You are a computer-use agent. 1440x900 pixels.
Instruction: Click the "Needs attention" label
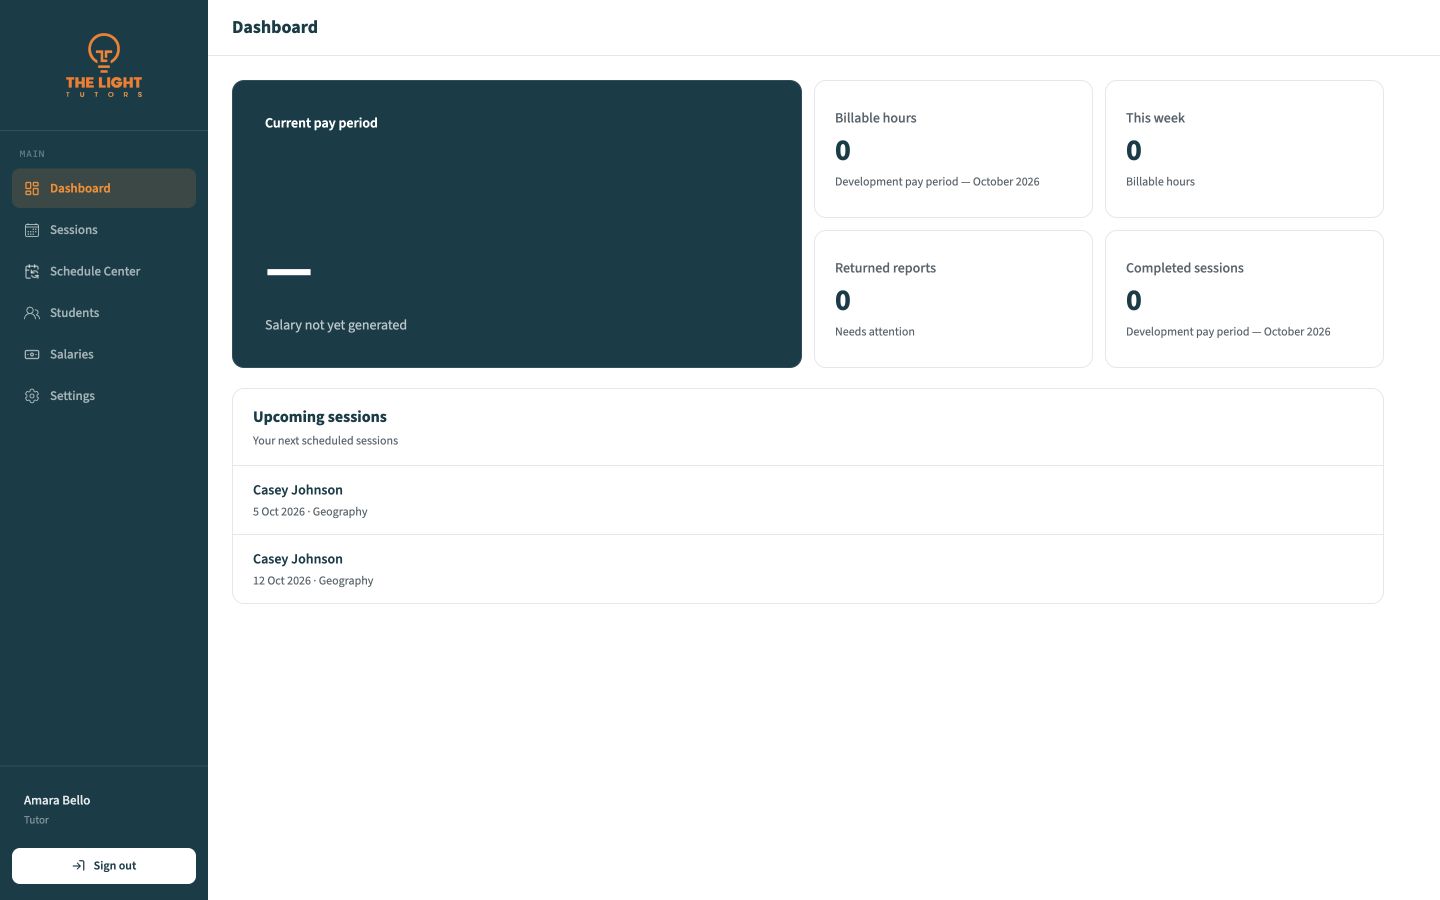875,332
